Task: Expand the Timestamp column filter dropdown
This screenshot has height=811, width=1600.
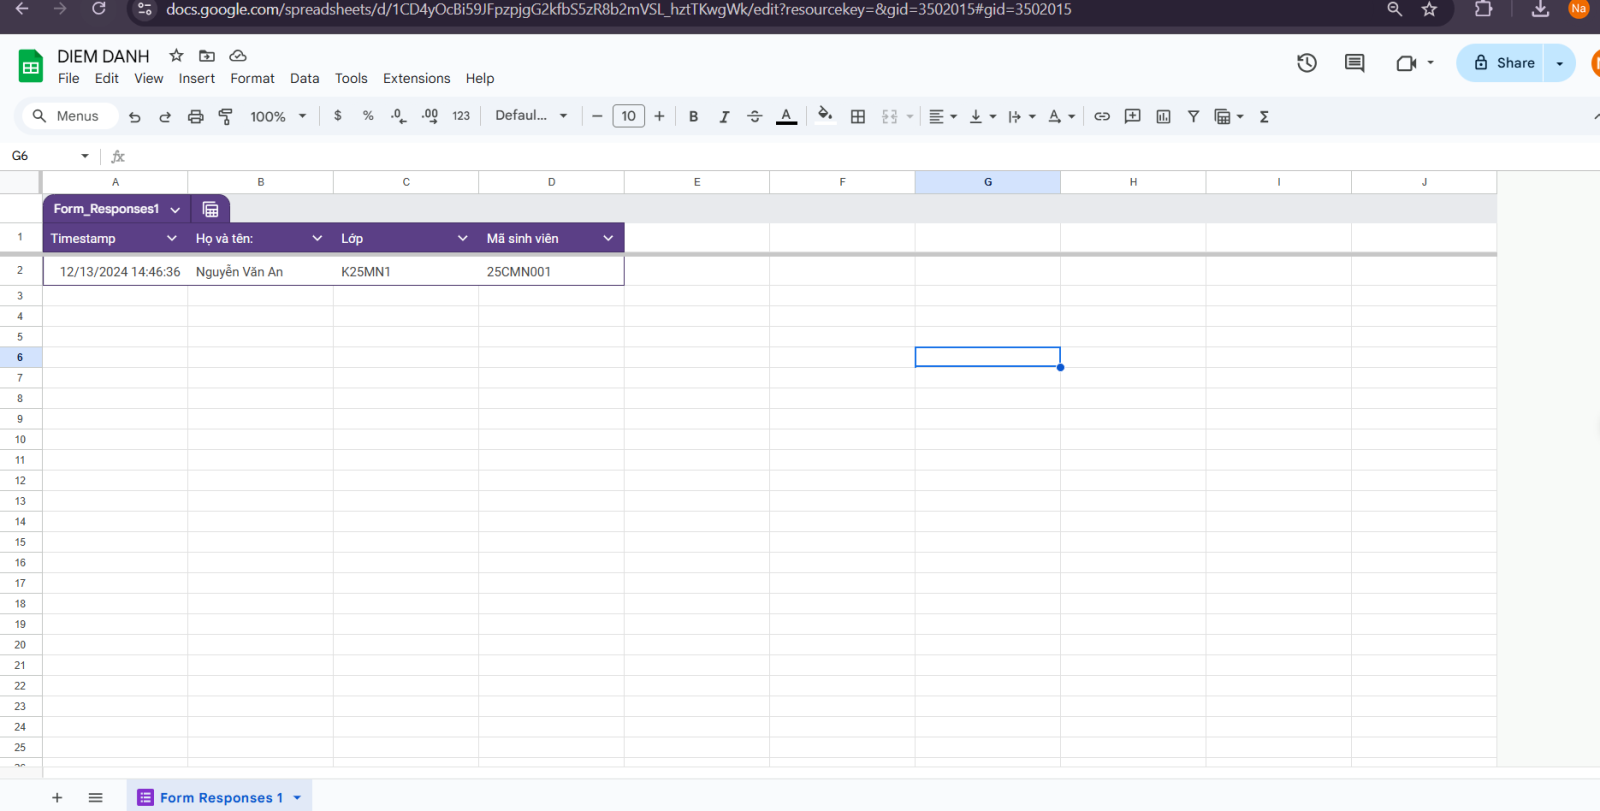Action: 172,238
